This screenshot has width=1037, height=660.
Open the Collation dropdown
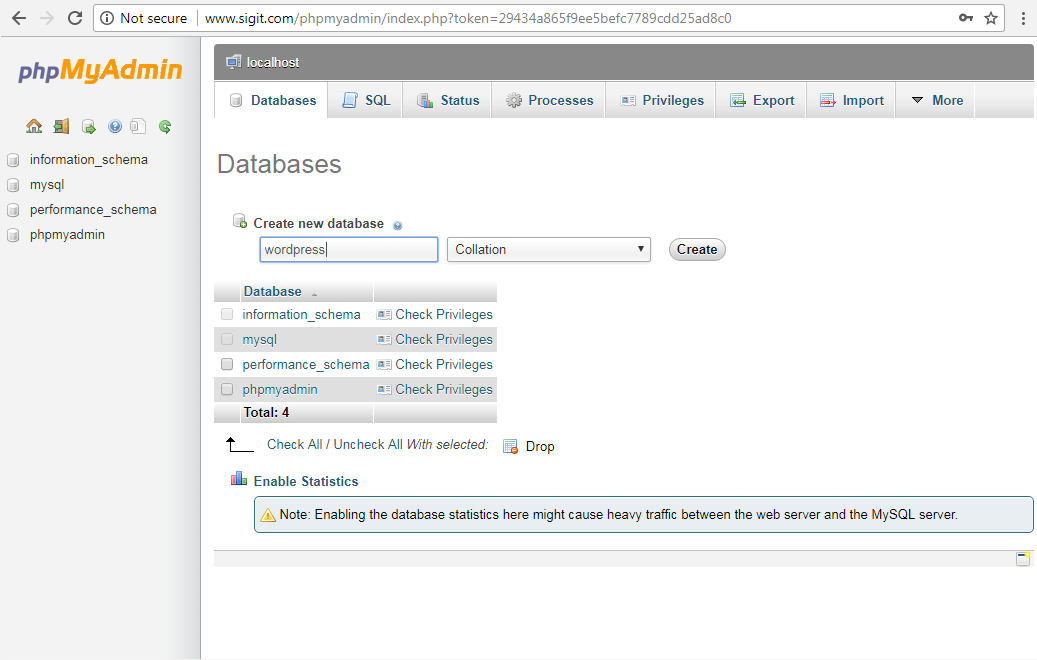[549, 250]
